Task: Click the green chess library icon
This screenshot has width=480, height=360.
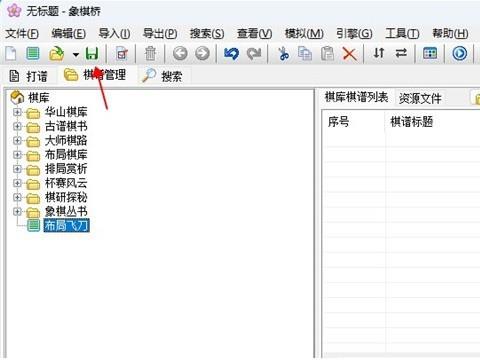Action: pyautogui.click(x=33, y=54)
